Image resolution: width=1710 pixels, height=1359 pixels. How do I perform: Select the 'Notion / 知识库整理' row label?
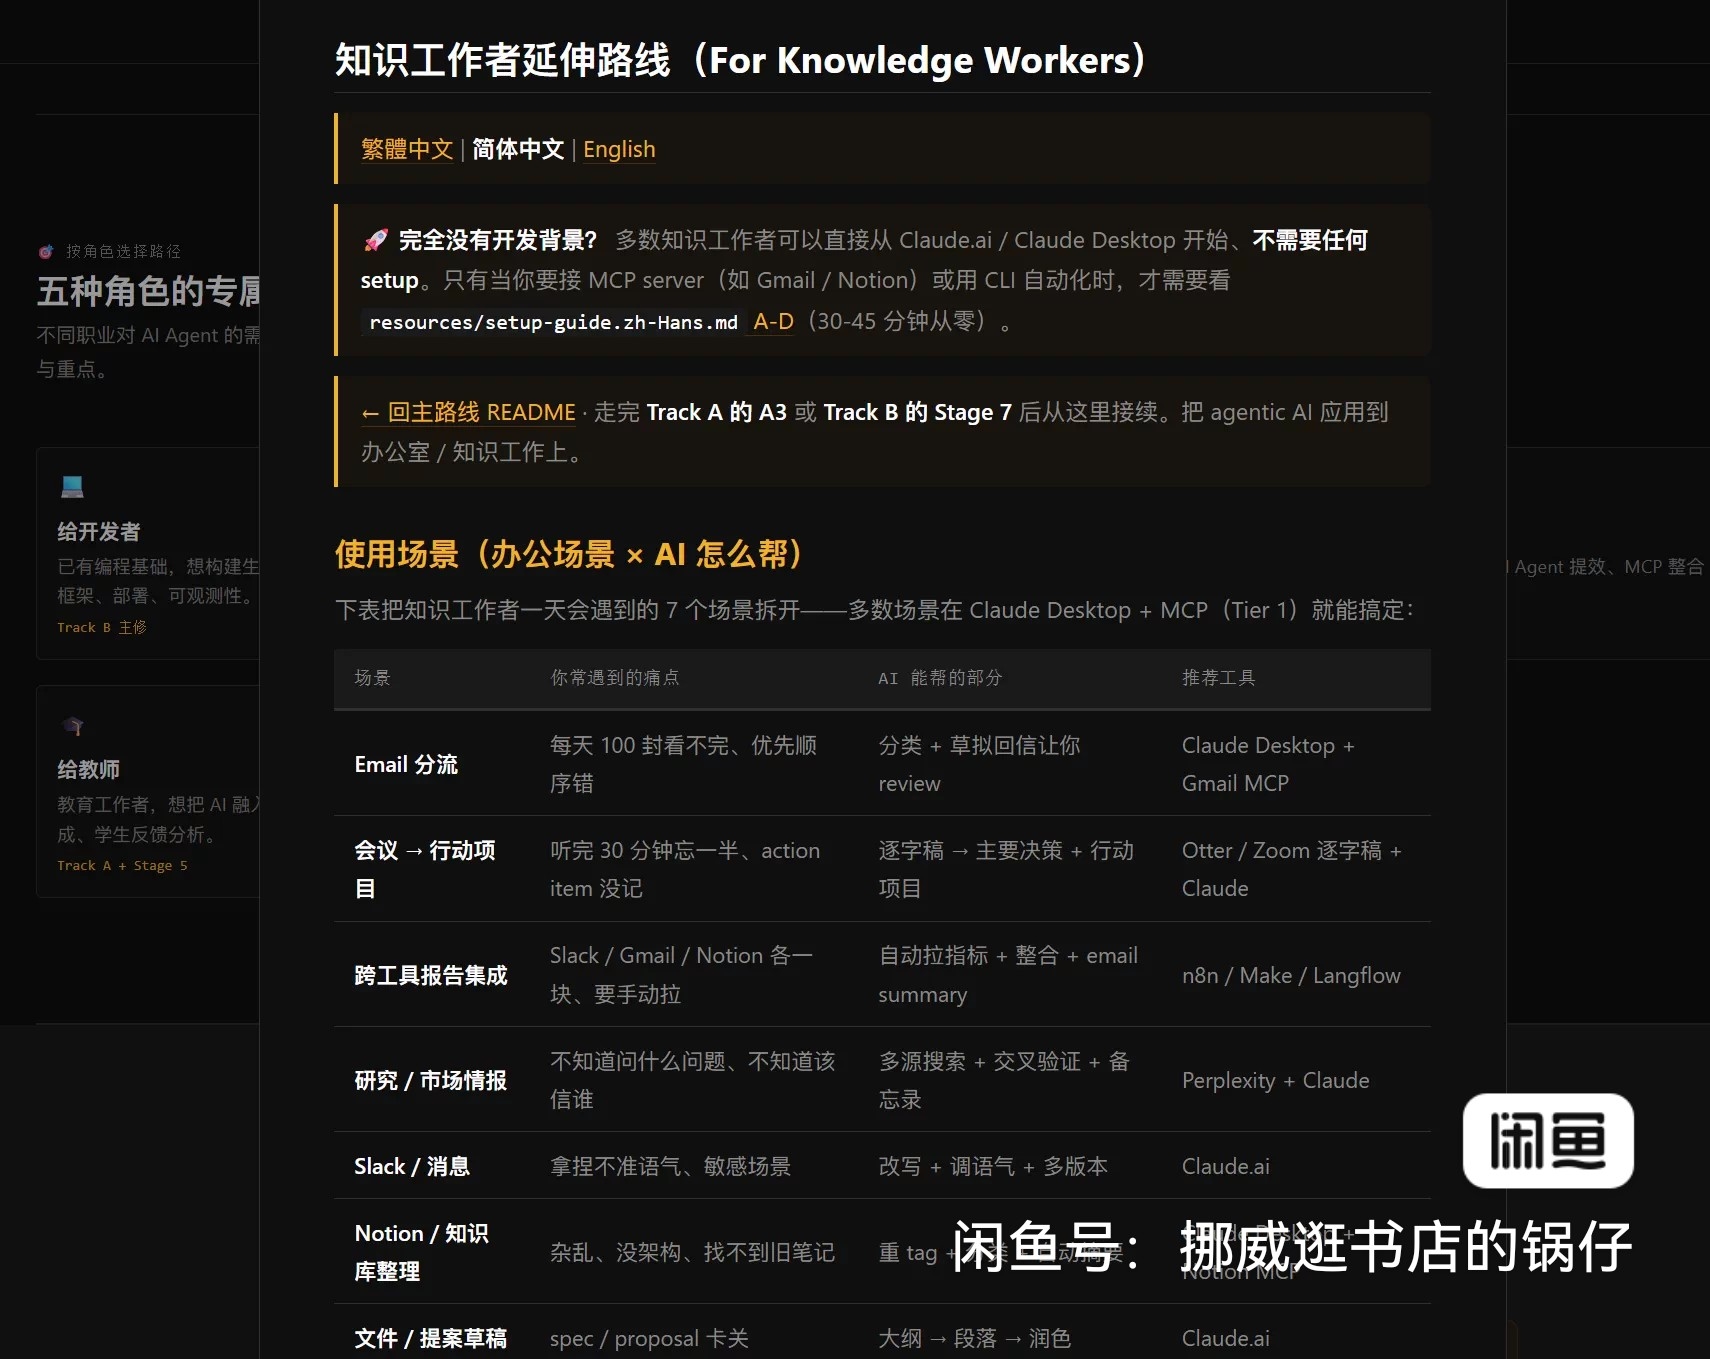[x=422, y=1252]
